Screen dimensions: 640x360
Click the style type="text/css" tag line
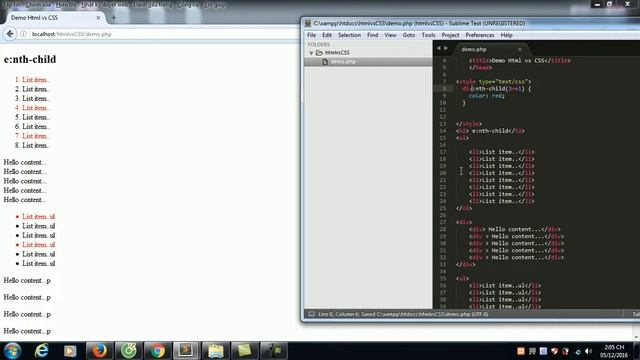493,82
